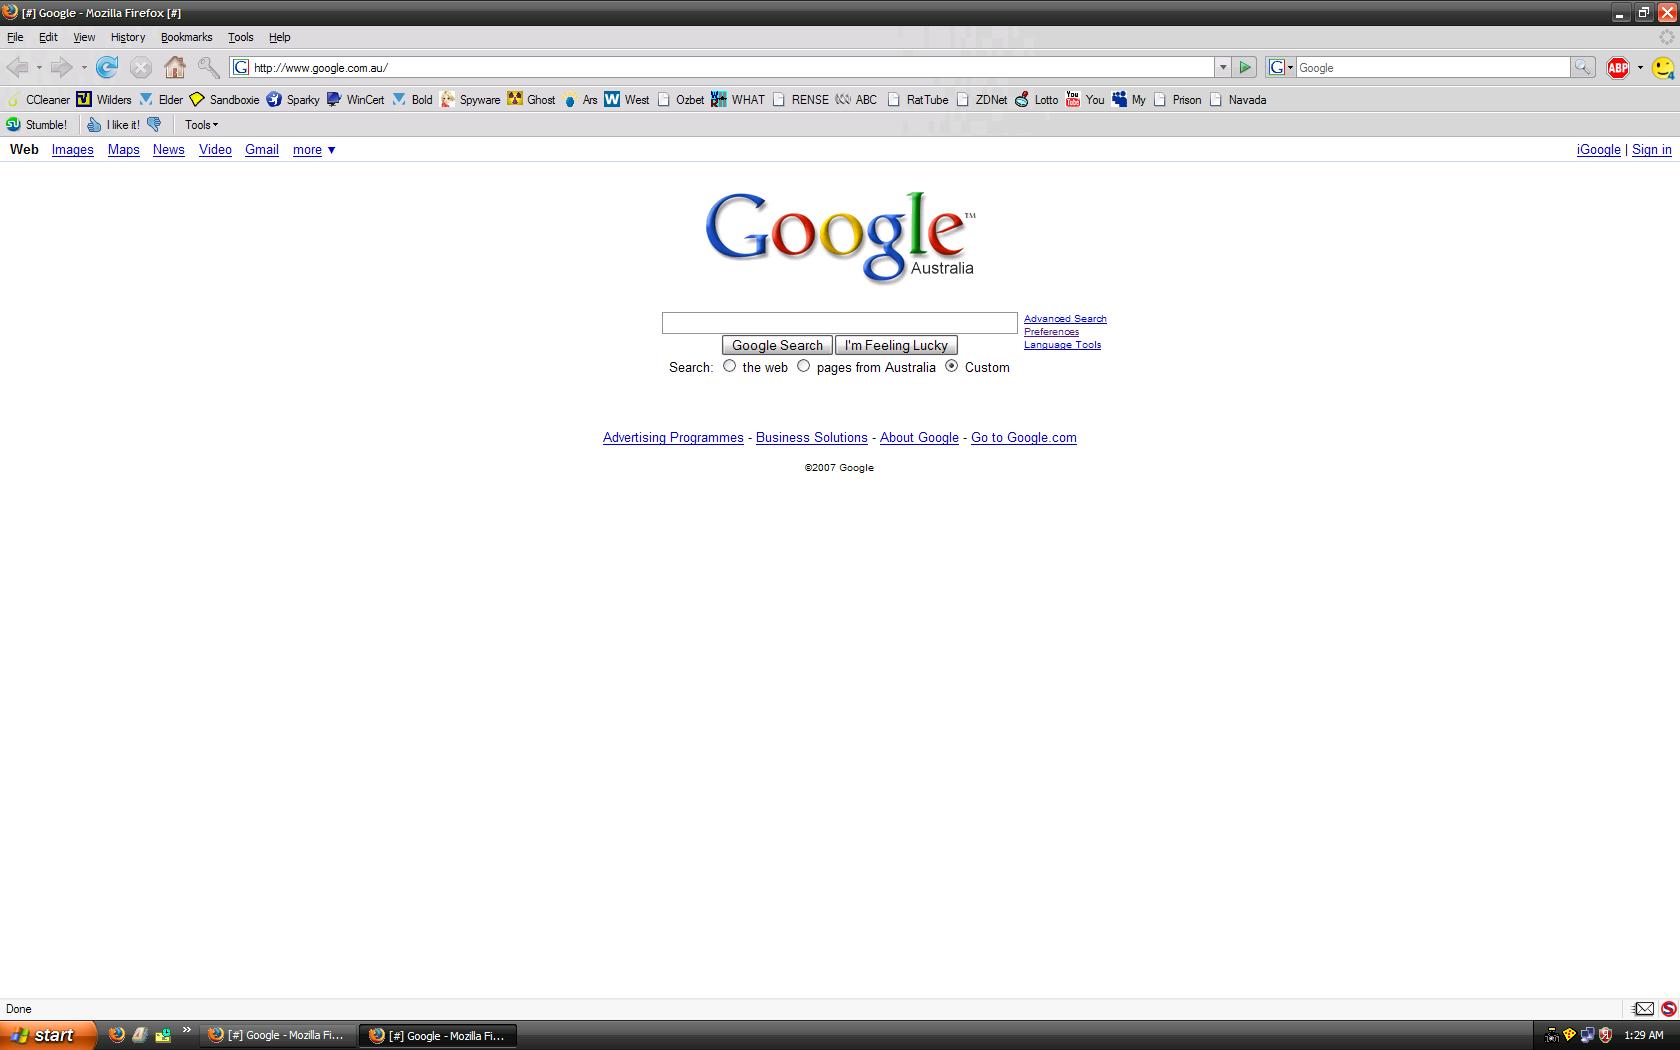Select the 'pages from Australia' radio button
Screen dimensions: 1680x1050
pos(804,366)
